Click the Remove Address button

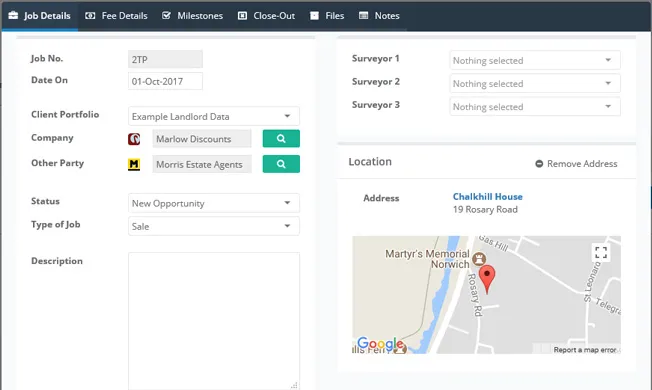[576, 164]
